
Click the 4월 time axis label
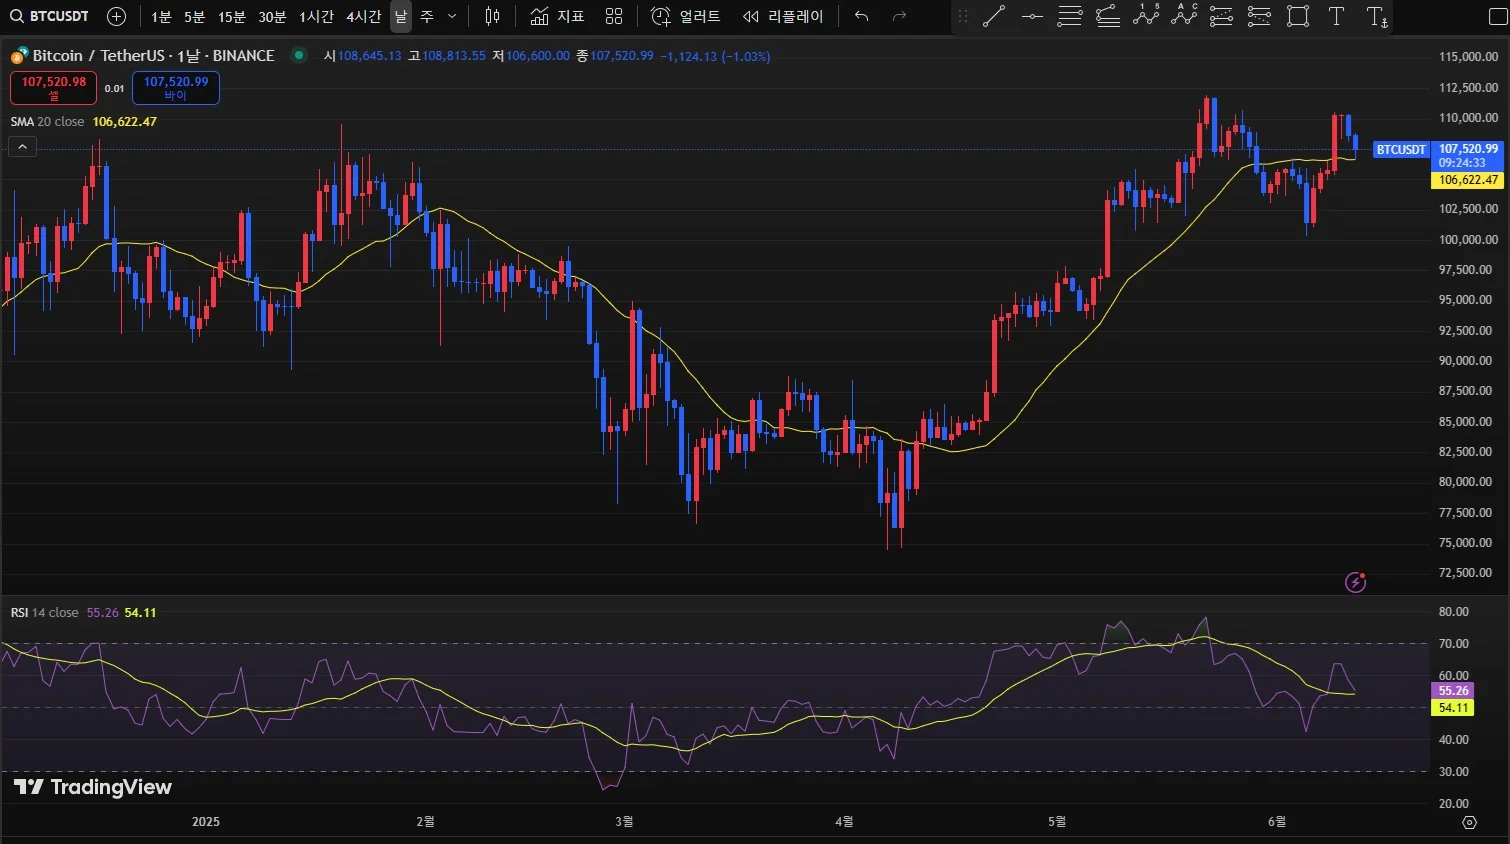click(844, 822)
